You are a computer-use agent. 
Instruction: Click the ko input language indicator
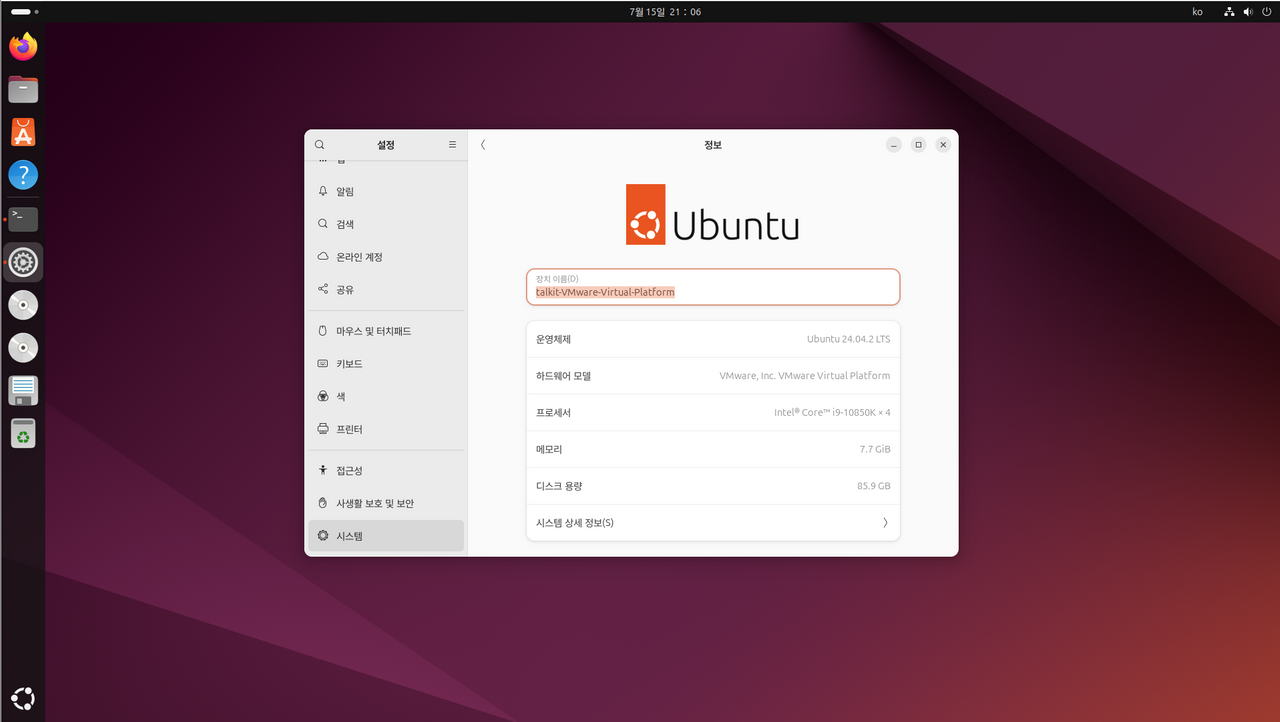click(x=1198, y=12)
